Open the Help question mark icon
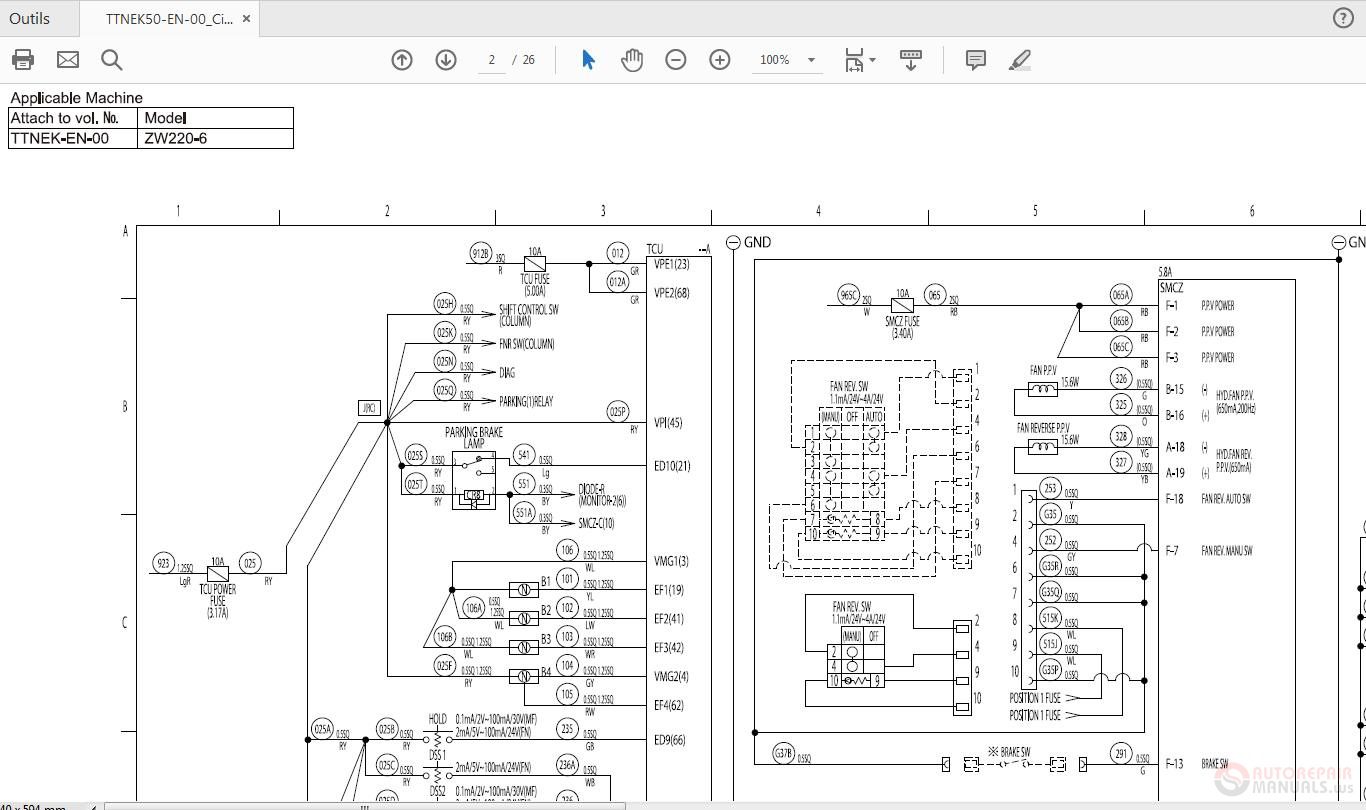The height and width of the screenshot is (810, 1366). pos(1342,18)
